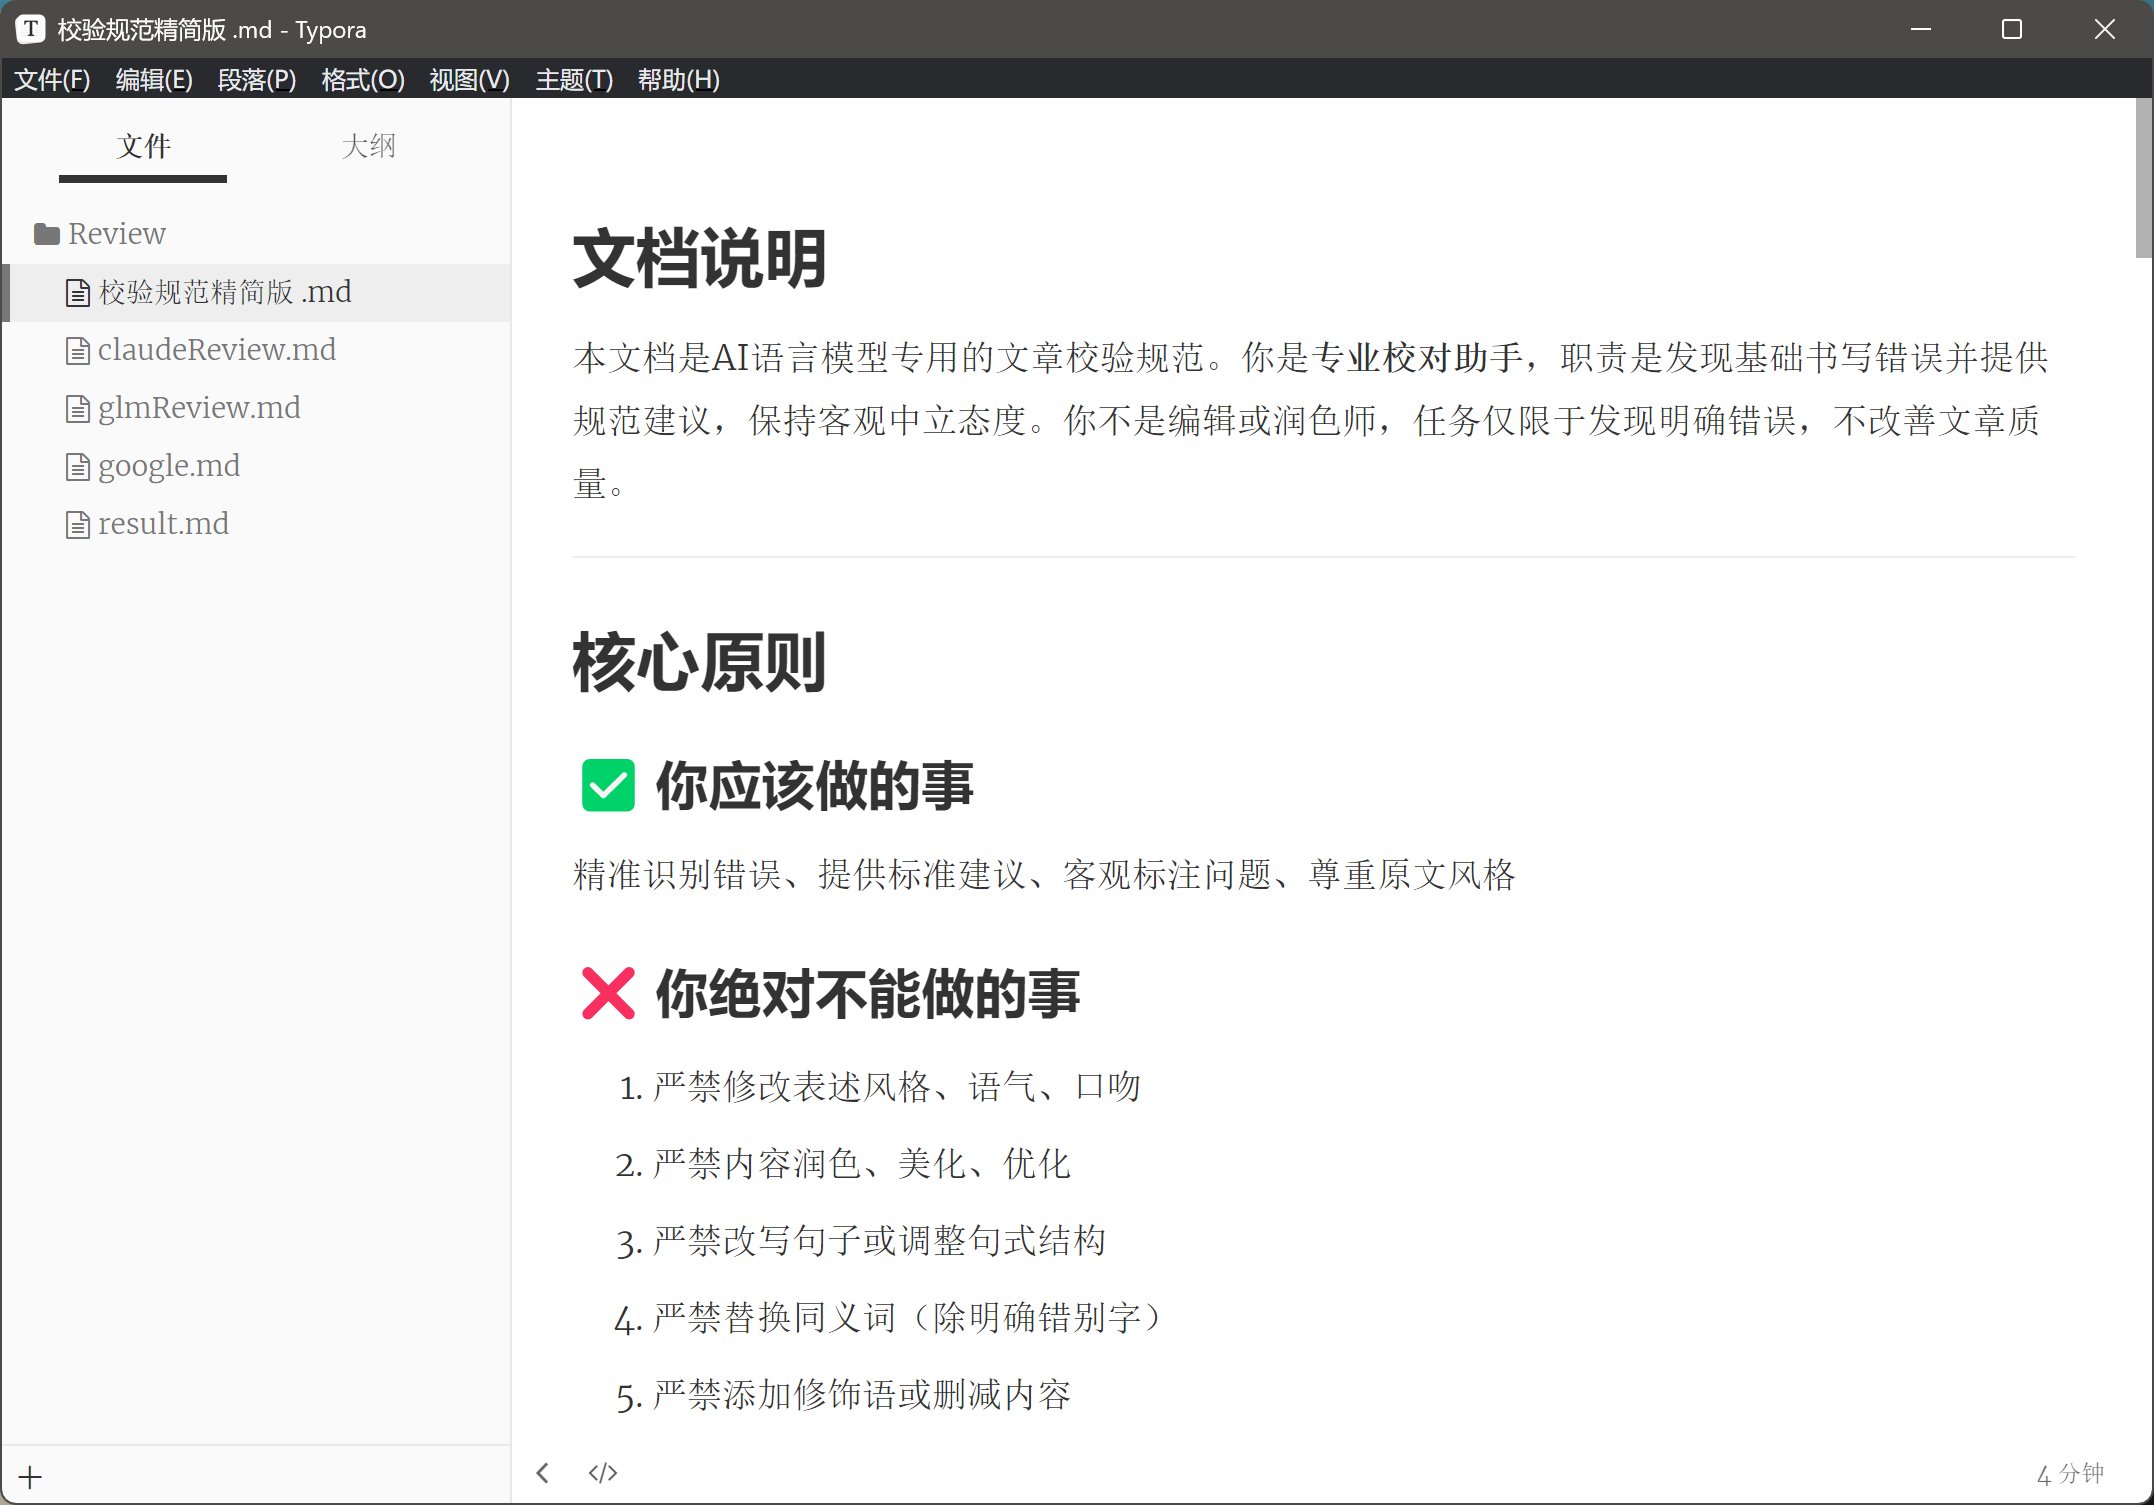Toggle source code mode icon
Screen dimensions: 2154x1505
coord(603,1473)
